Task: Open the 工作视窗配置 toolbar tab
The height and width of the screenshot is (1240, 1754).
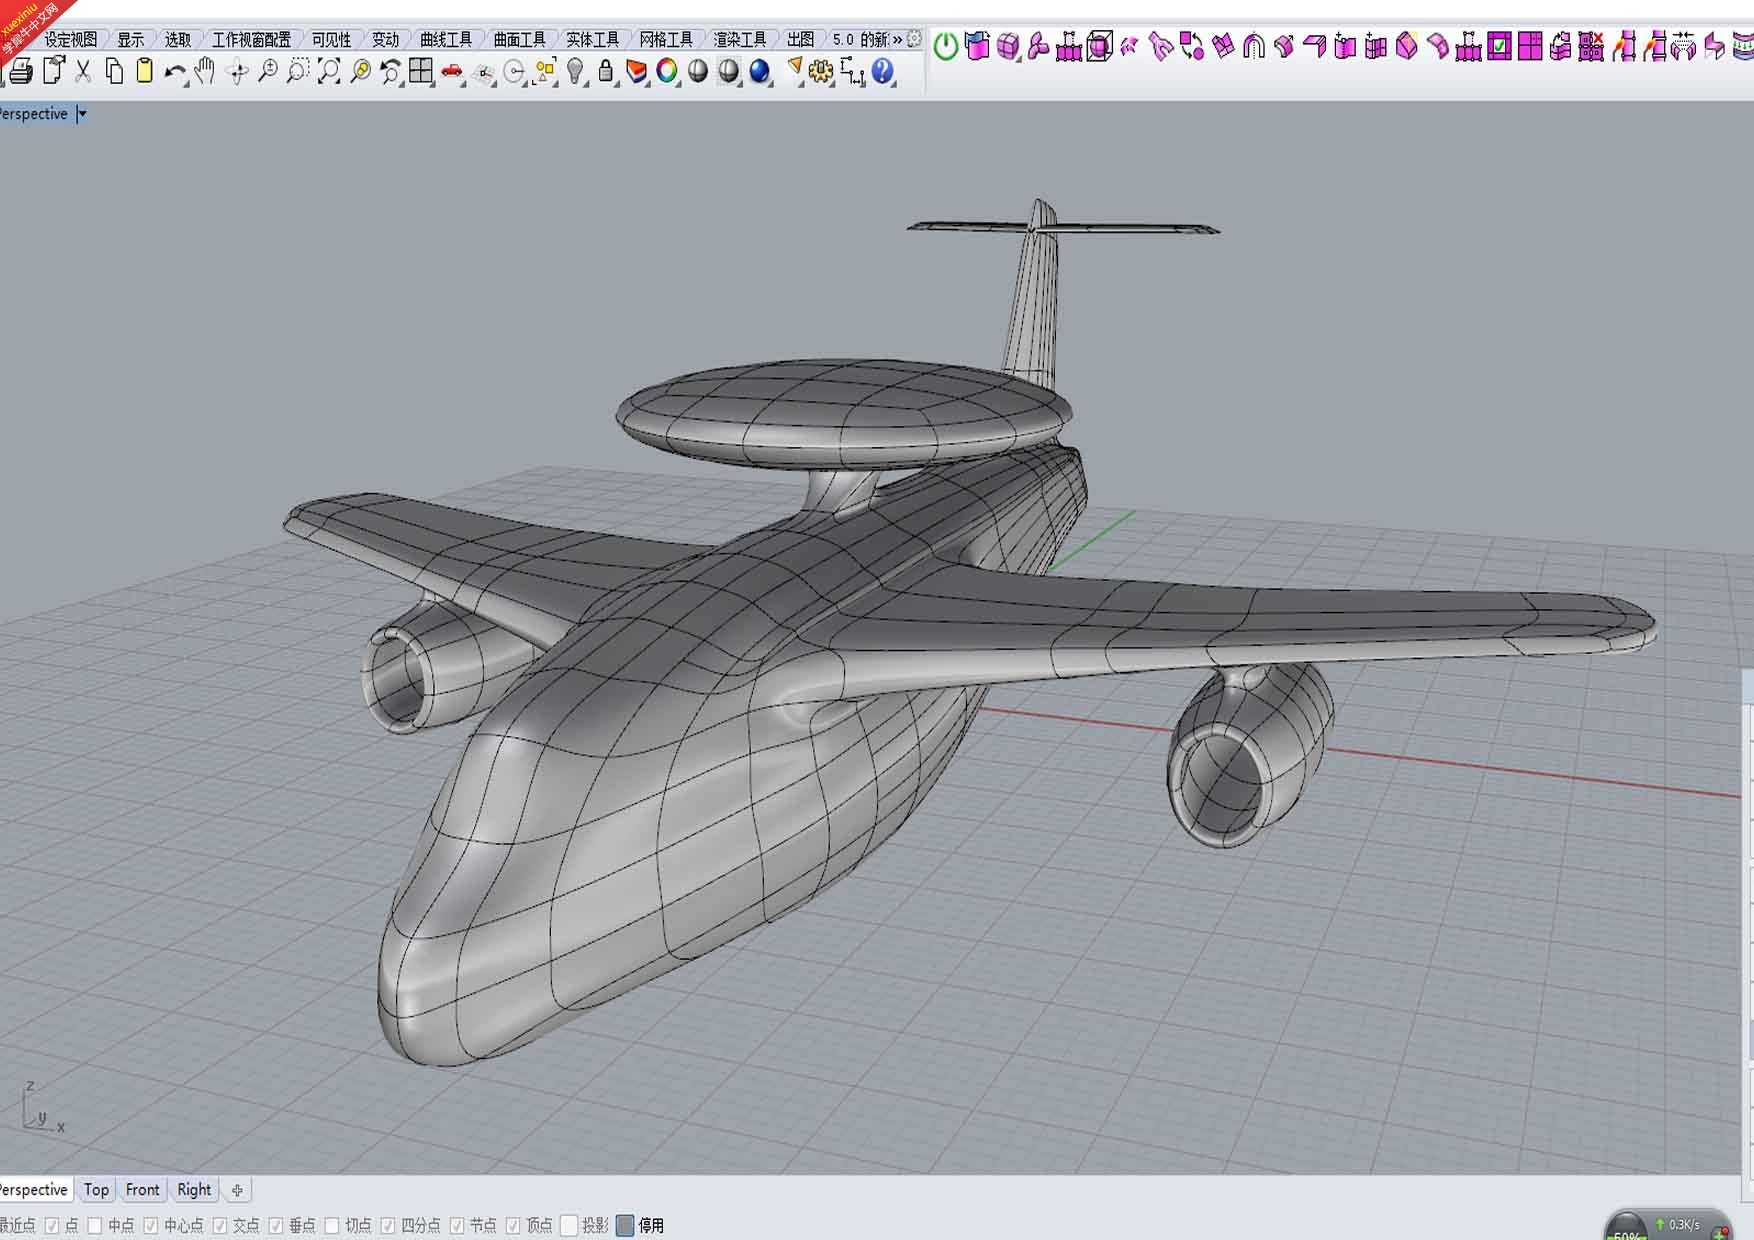Action: [252, 39]
